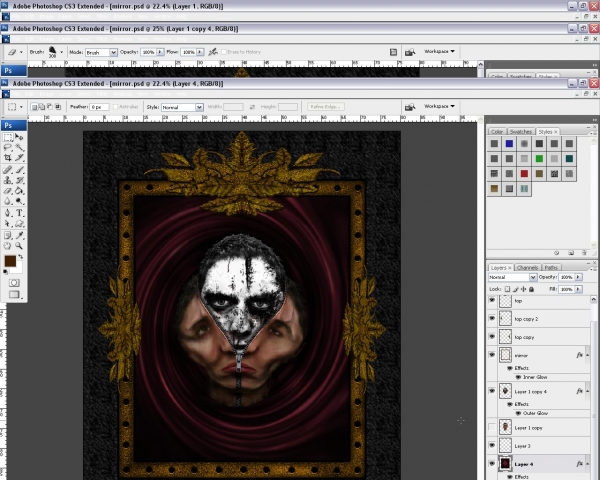The height and width of the screenshot is (480, 600).
Task: Select the Path Selection tool
Action: tap(8, 224)
